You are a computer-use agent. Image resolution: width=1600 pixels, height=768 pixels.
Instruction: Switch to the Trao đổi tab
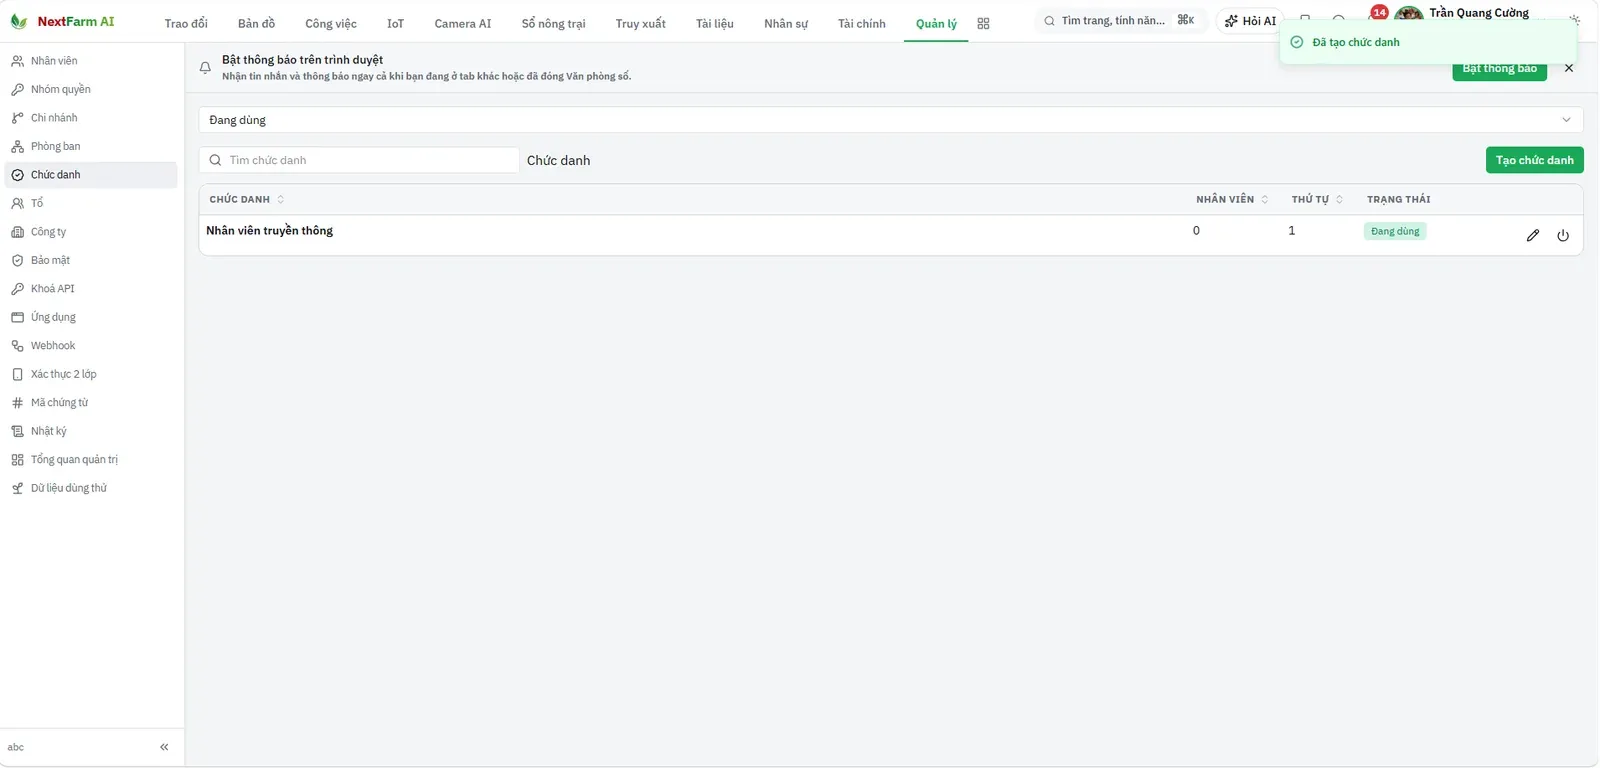point(186,23)
